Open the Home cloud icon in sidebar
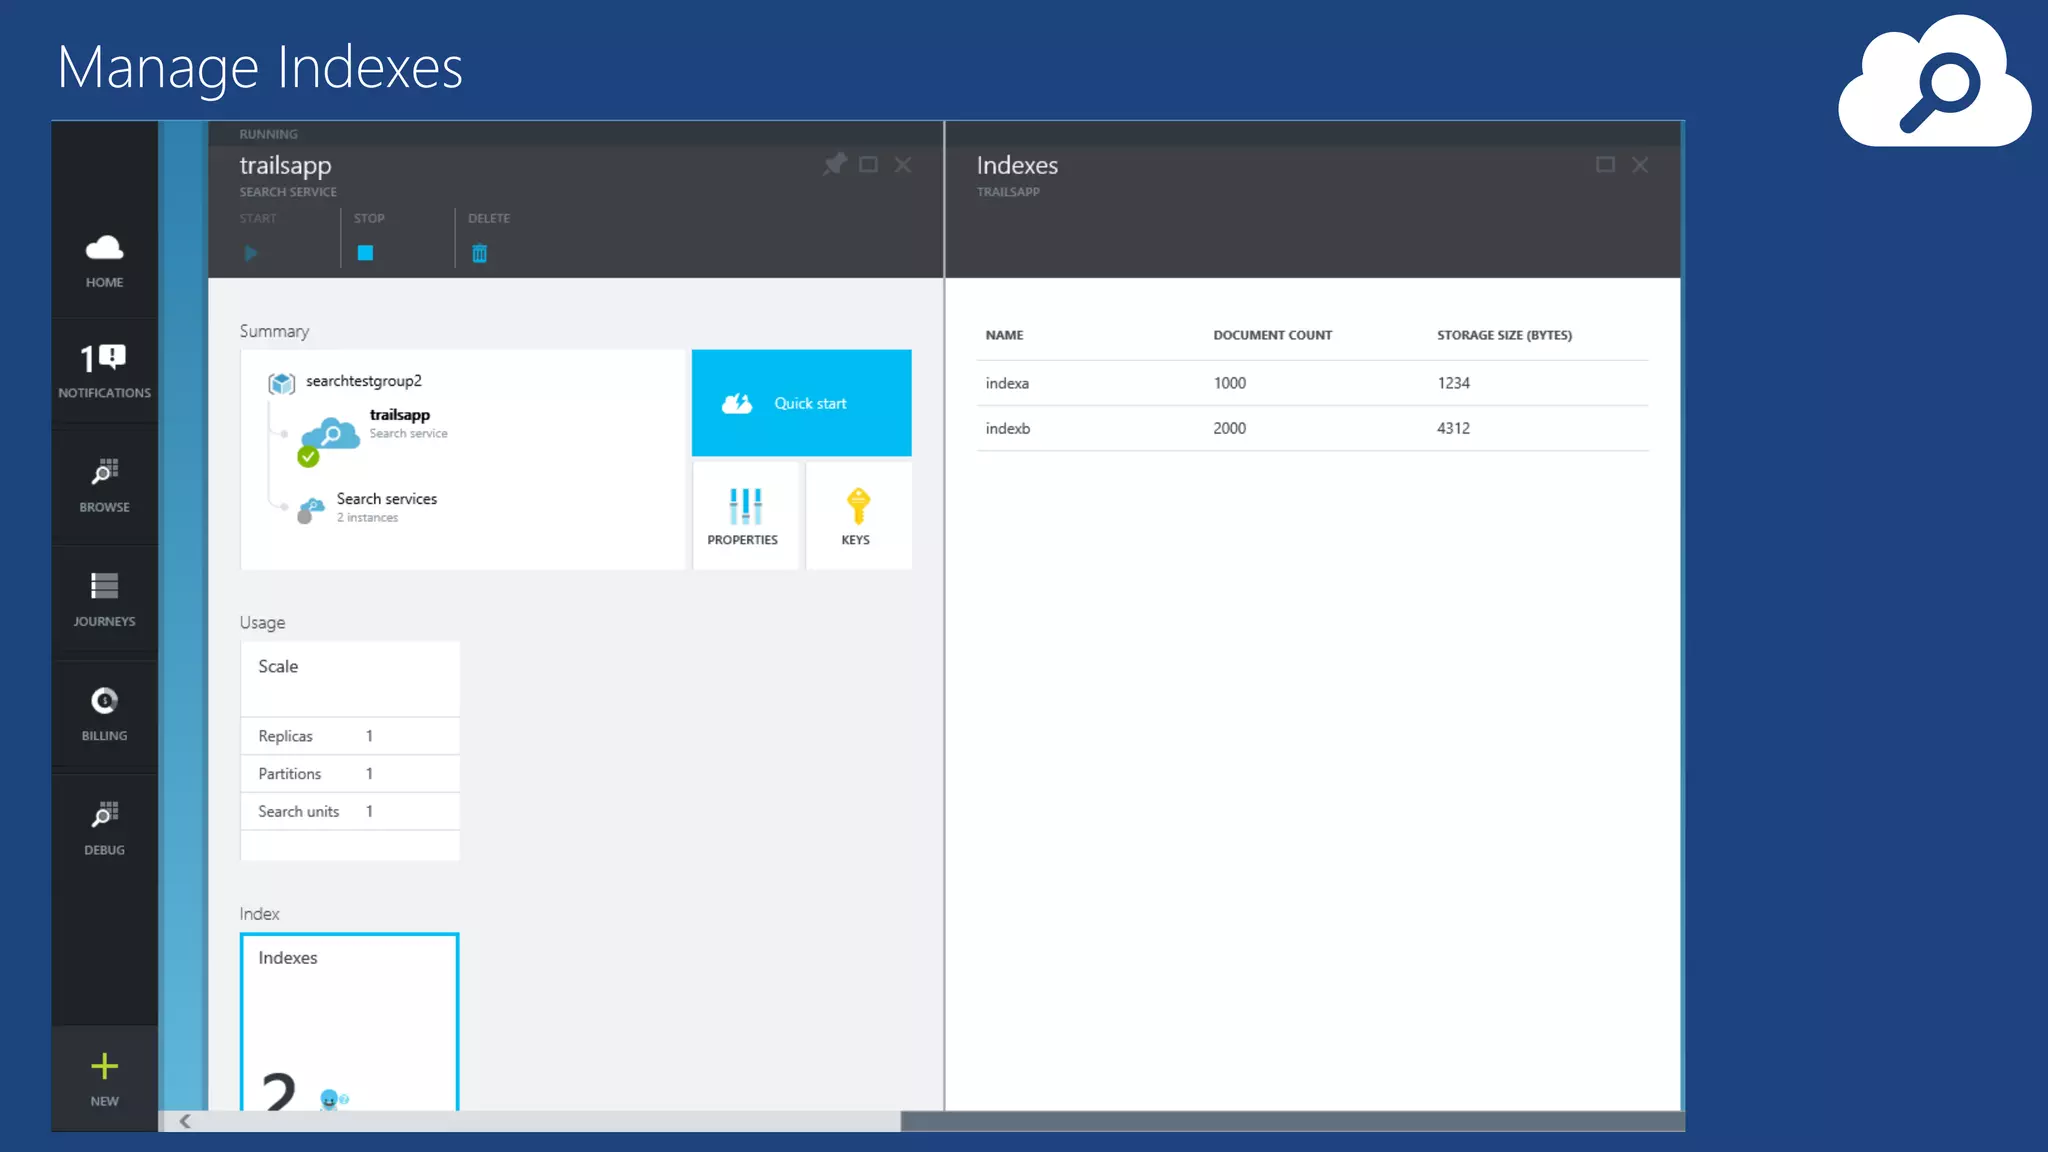This screenshot has width=2048, height=1152. coord(104,248)
